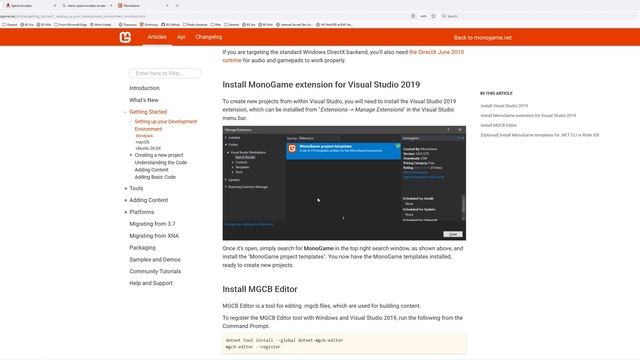Focus the 'Enter here to filter' input field
Viewport: 640px width, 360px height.
coord(165,73)
